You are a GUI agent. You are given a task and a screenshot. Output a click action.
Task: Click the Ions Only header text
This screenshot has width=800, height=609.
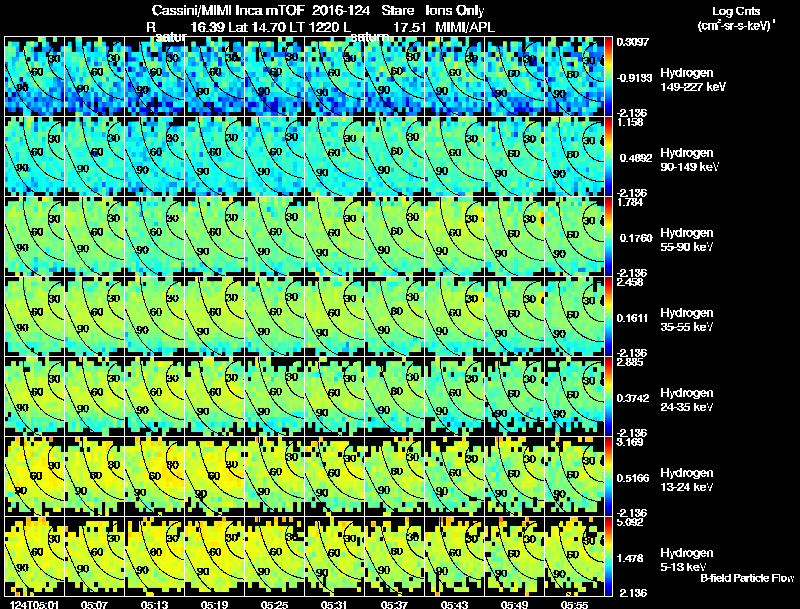[455, 10]
